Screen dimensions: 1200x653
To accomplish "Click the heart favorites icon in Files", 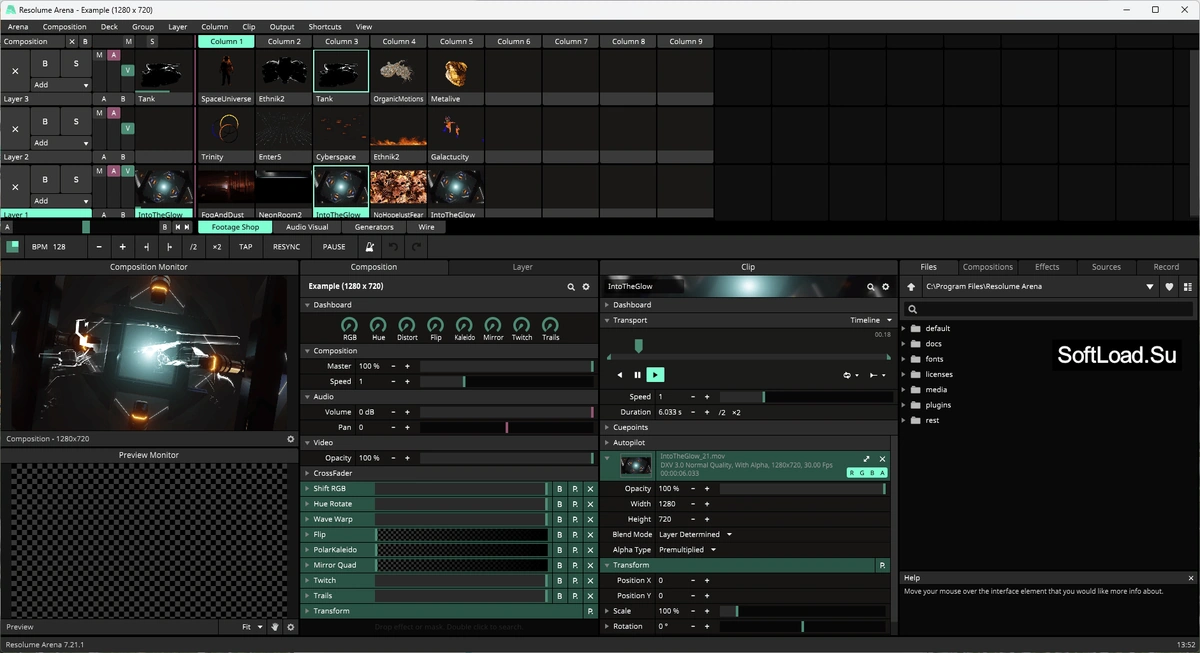I will pyautogui.click(x=1169, y=287).
